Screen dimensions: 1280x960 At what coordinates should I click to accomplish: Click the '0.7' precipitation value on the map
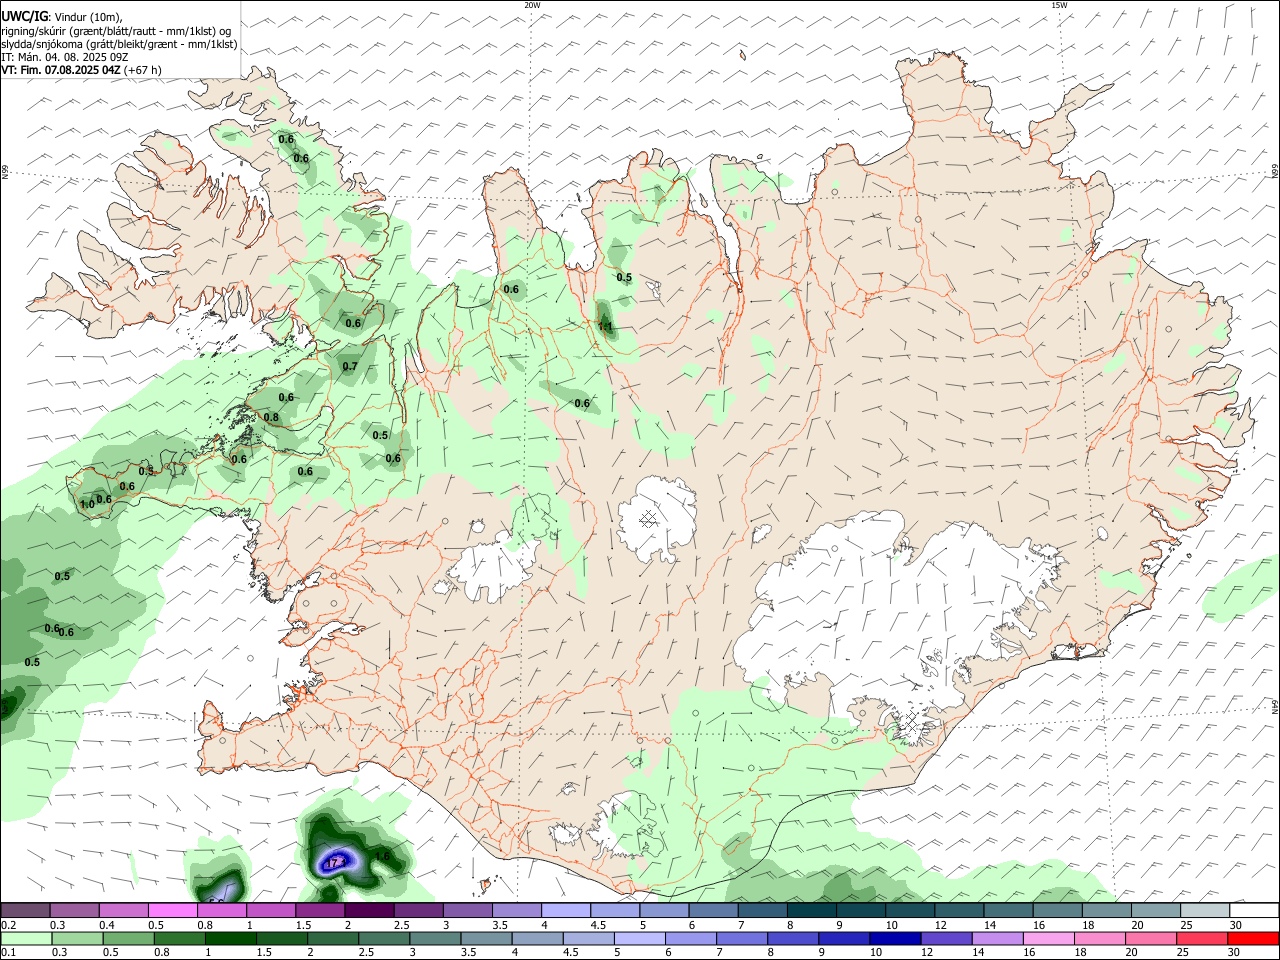click(350, 366)
